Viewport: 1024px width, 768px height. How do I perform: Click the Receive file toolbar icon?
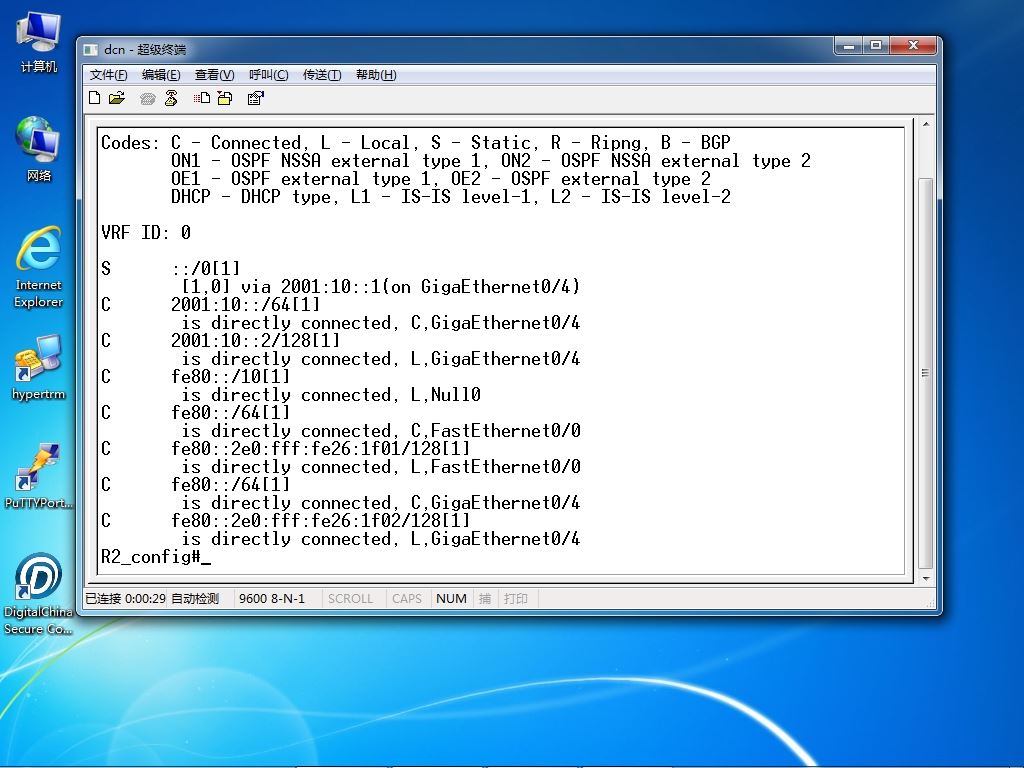tap(225, 99)
